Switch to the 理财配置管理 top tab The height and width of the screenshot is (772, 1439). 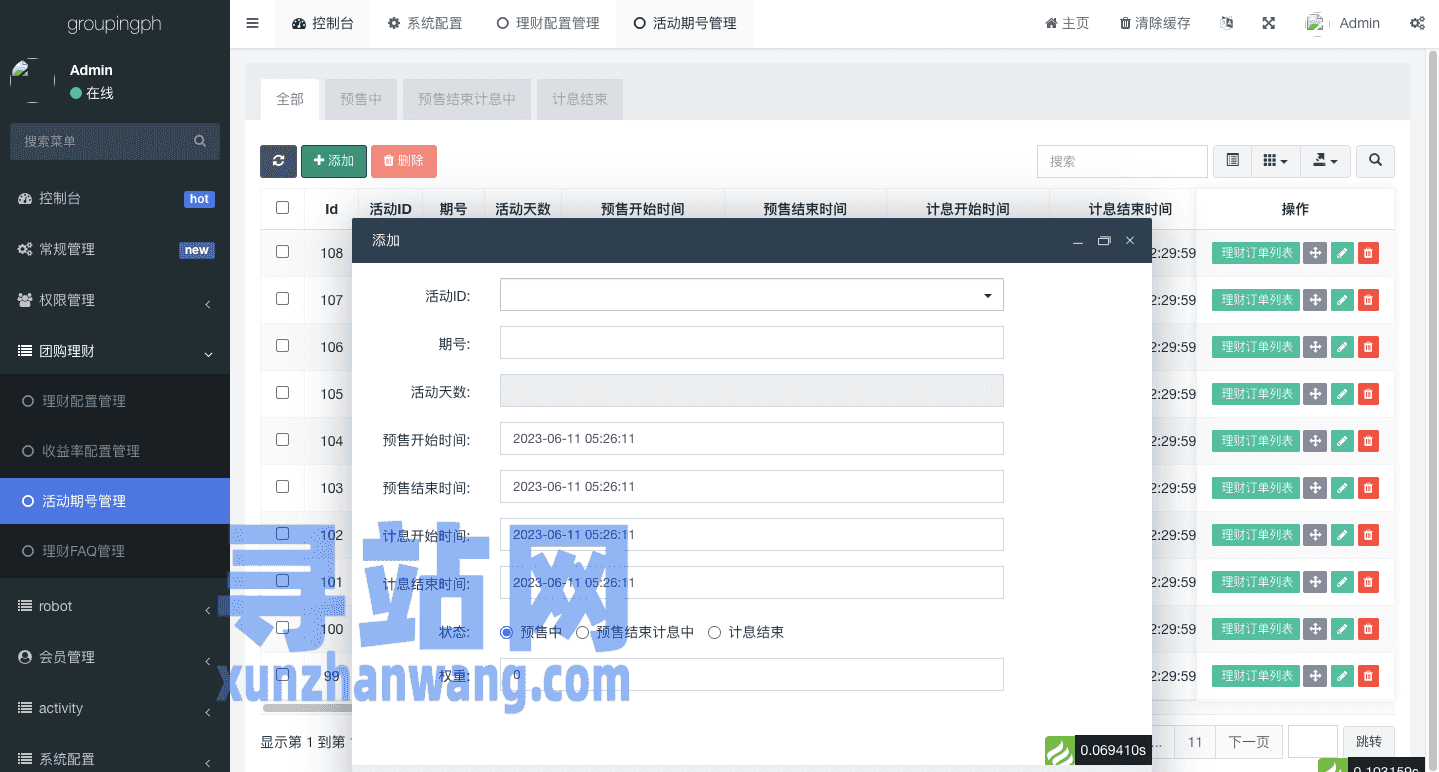coord(548,23)
